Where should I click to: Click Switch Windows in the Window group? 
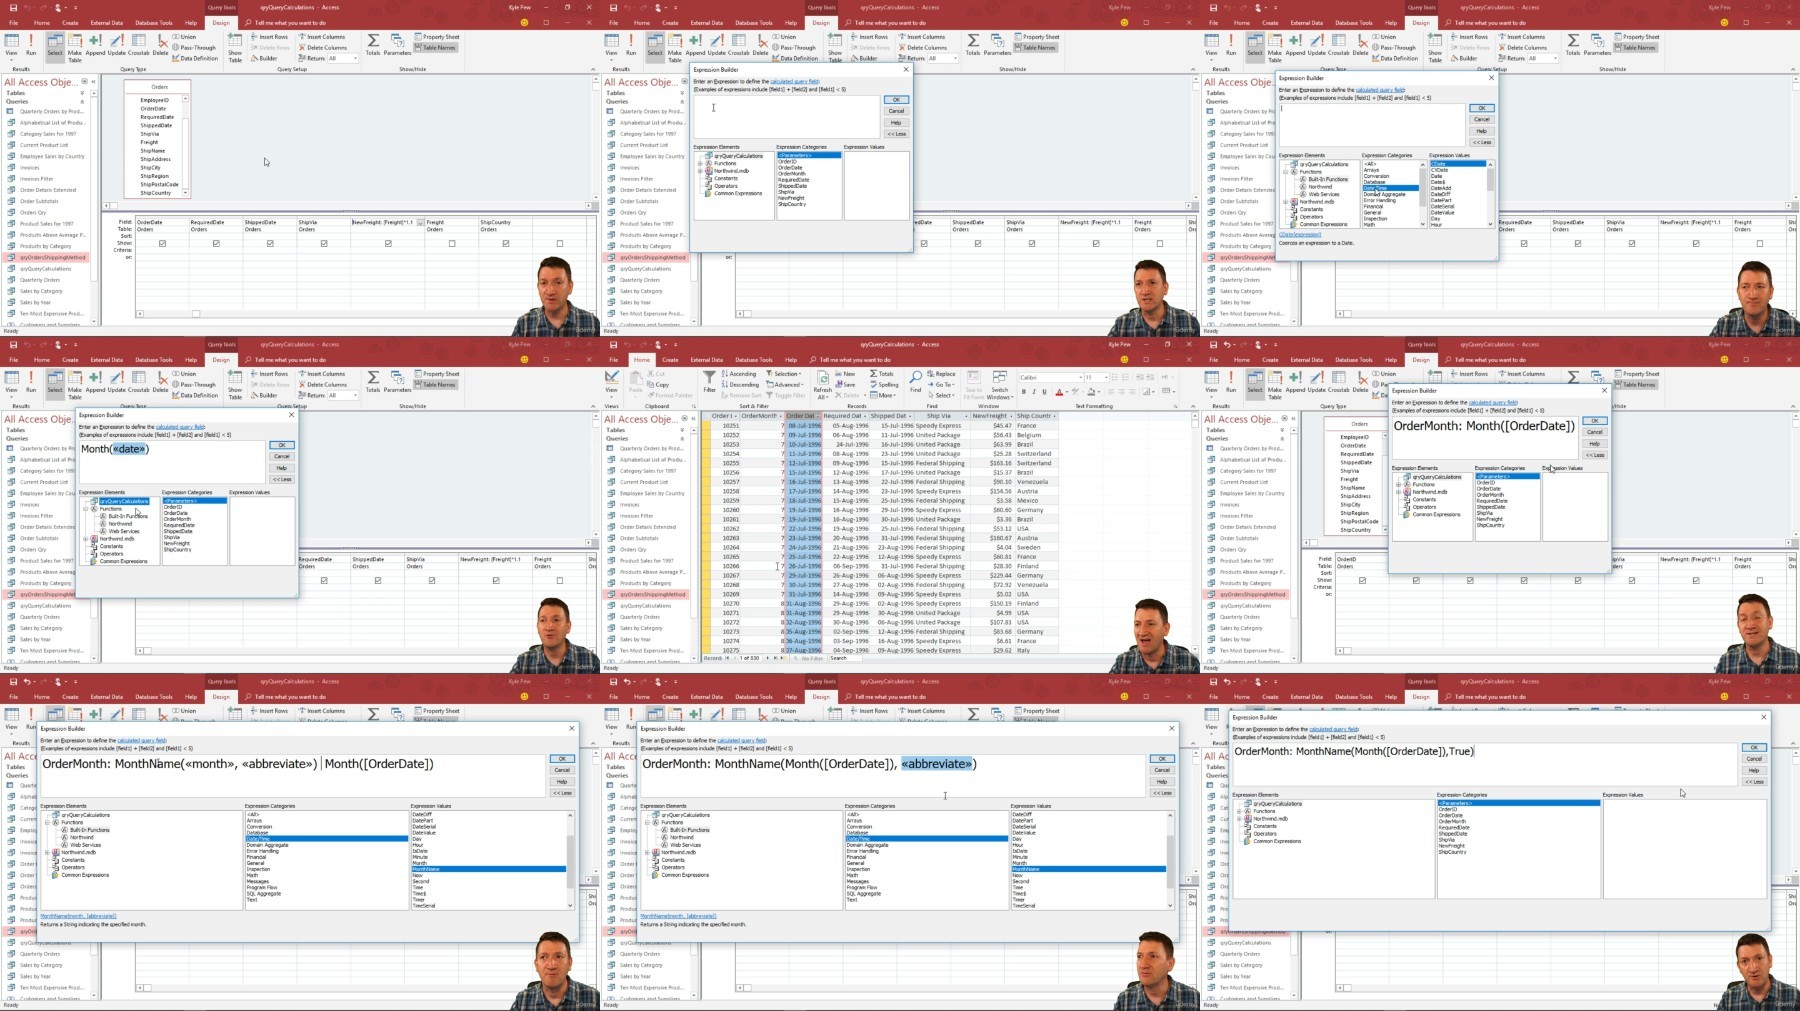point(999,383)
